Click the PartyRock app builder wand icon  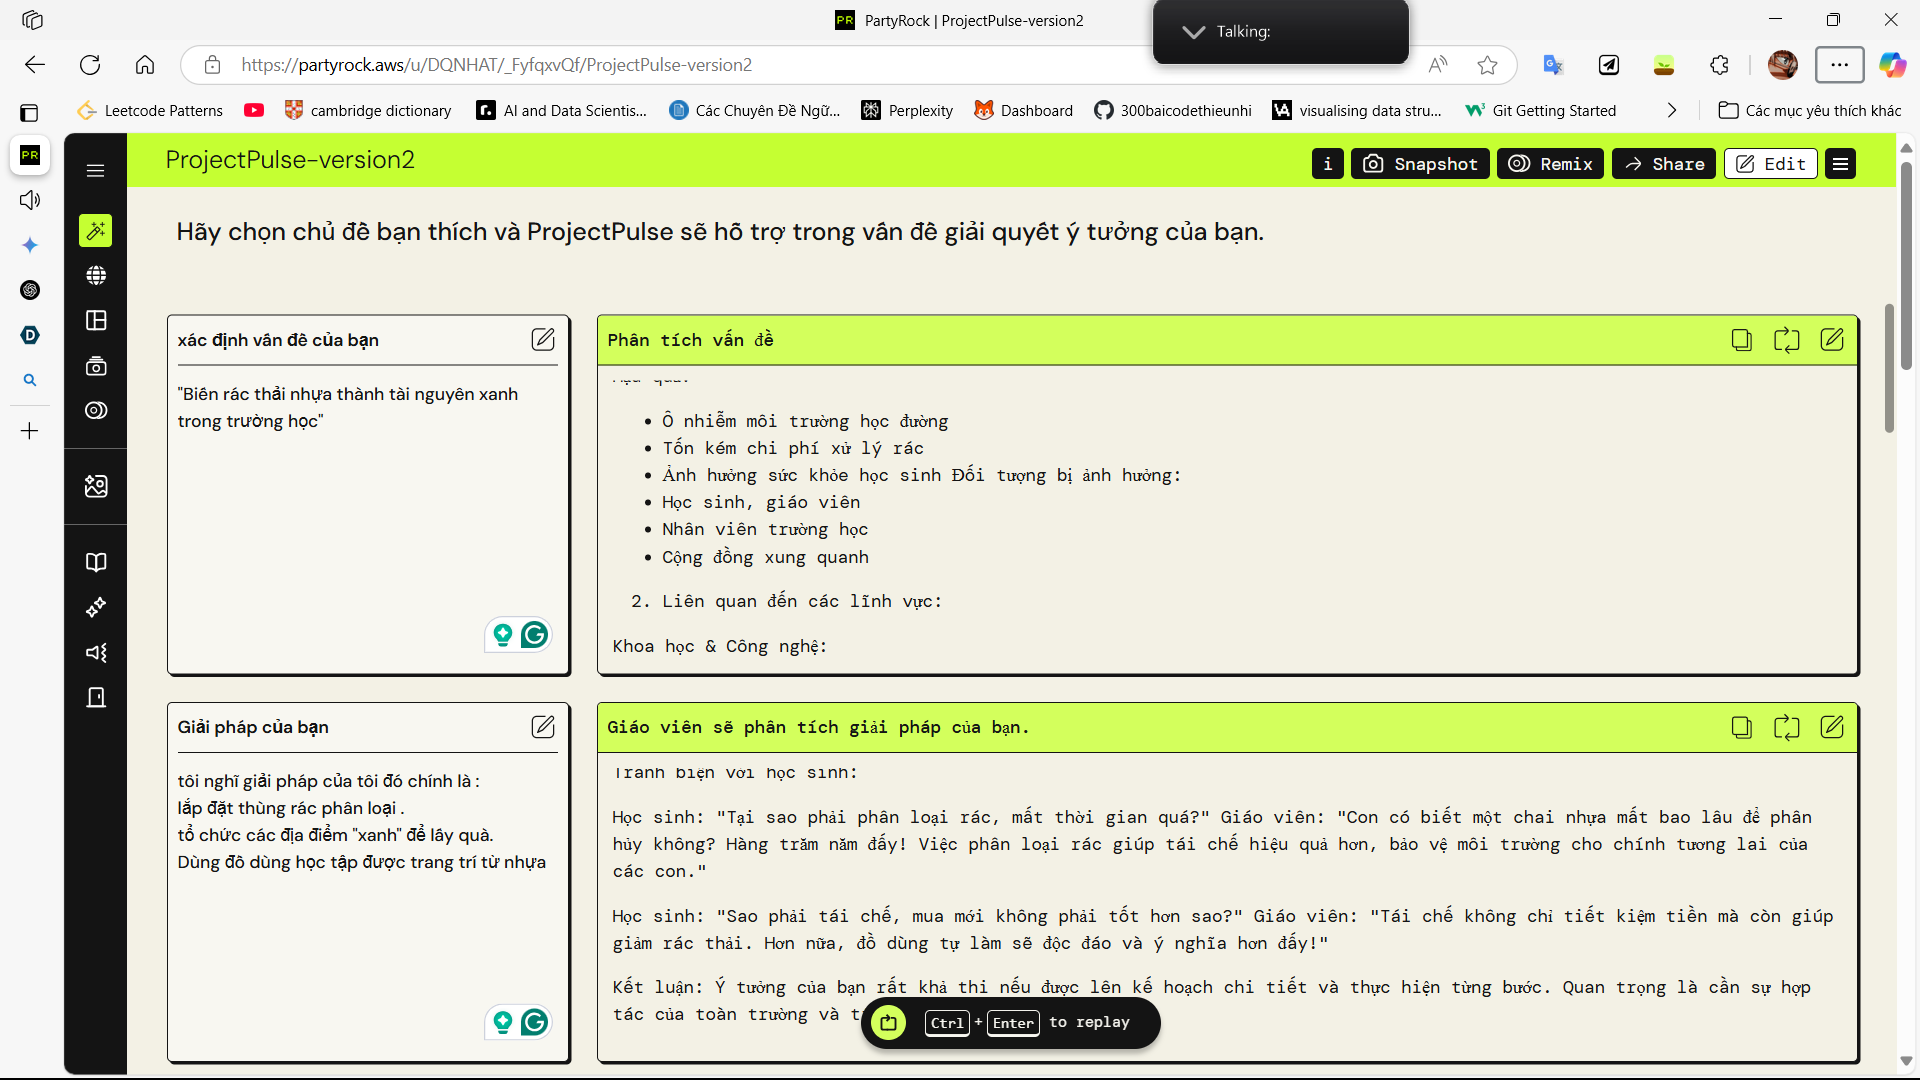click(96, 231)
